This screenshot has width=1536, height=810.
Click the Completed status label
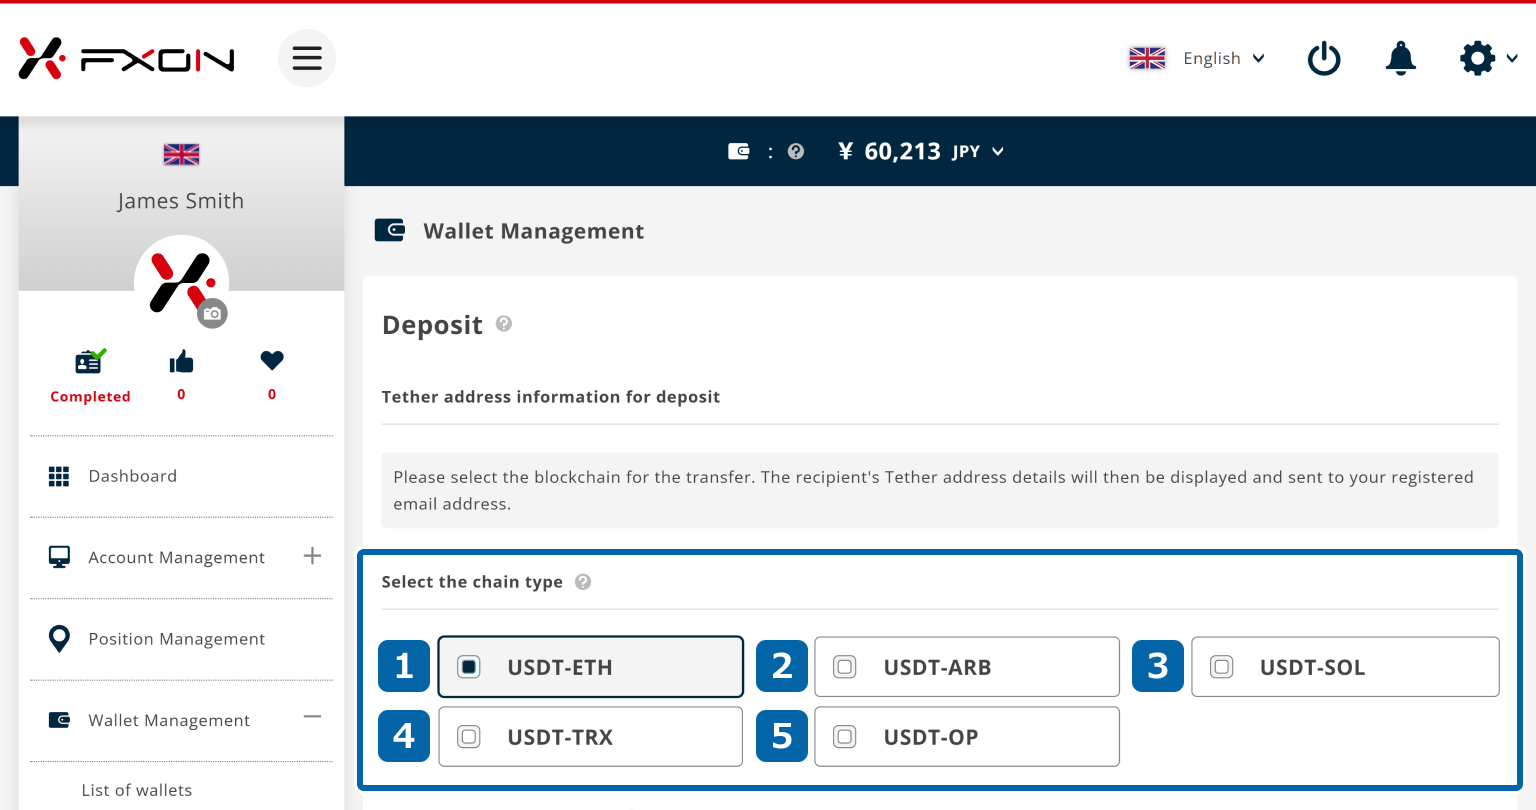[x=90, y=396]
